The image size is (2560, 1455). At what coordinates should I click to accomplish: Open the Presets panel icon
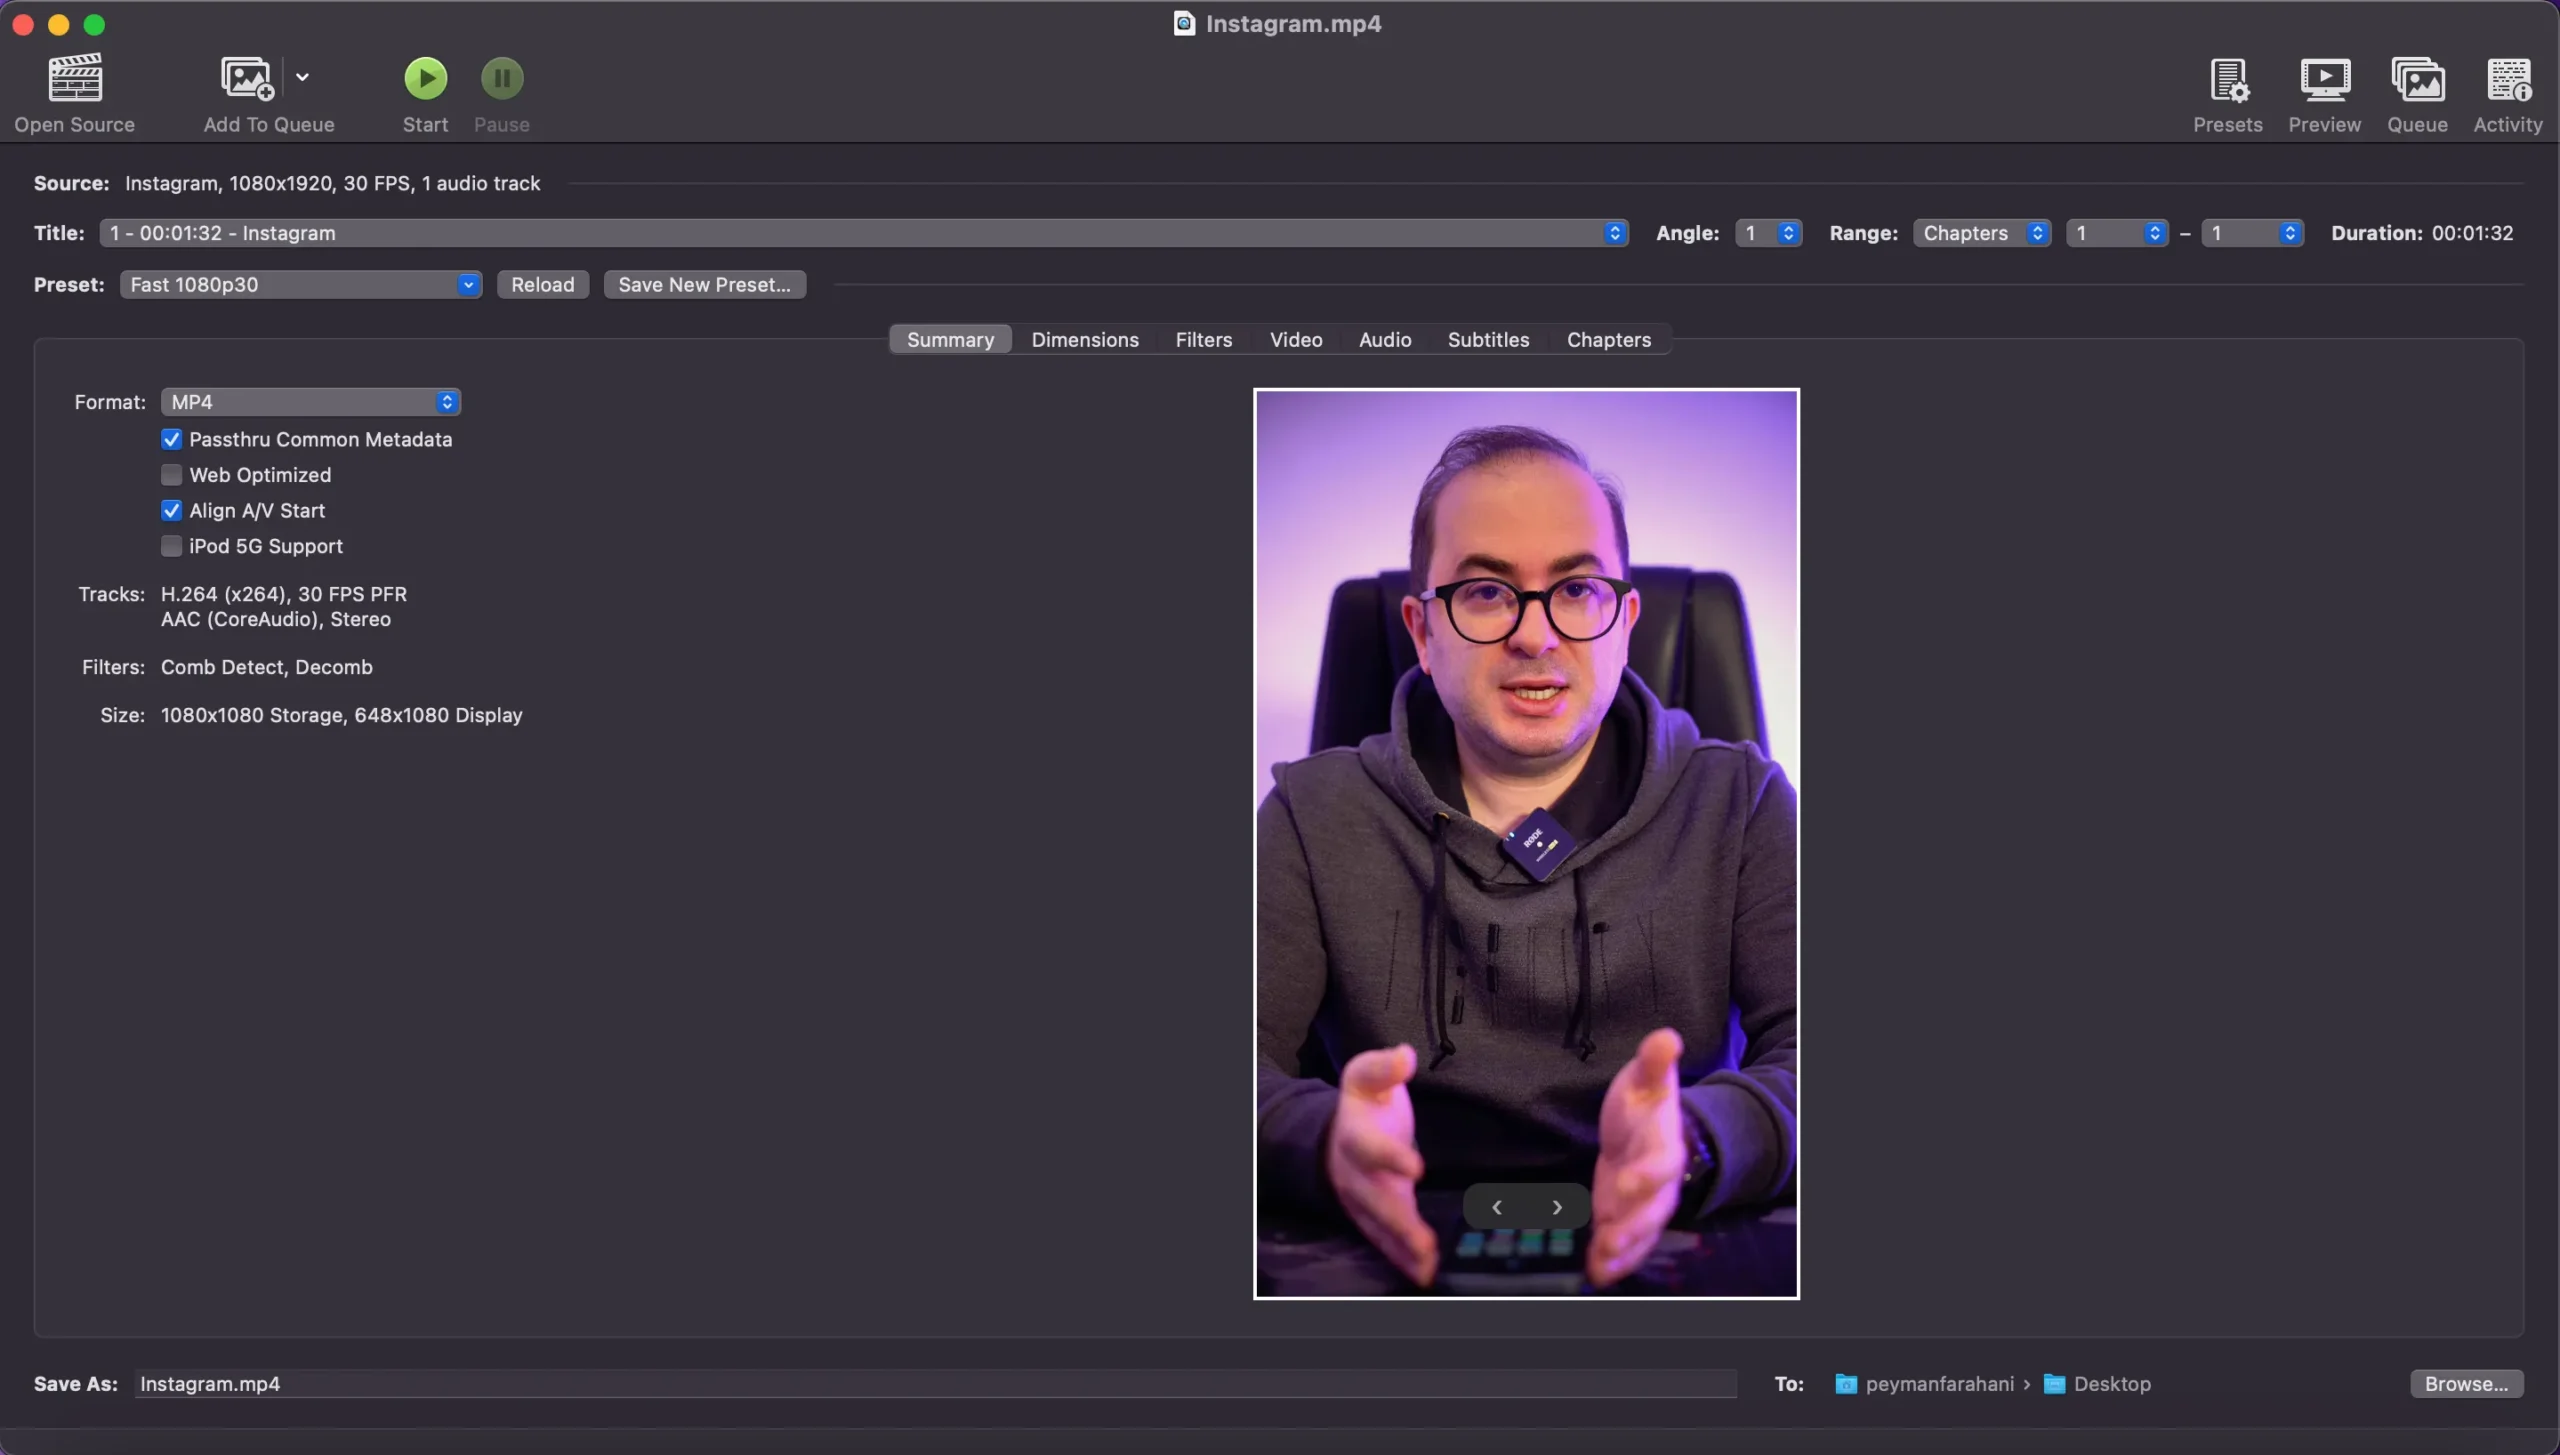[2227, 80]
